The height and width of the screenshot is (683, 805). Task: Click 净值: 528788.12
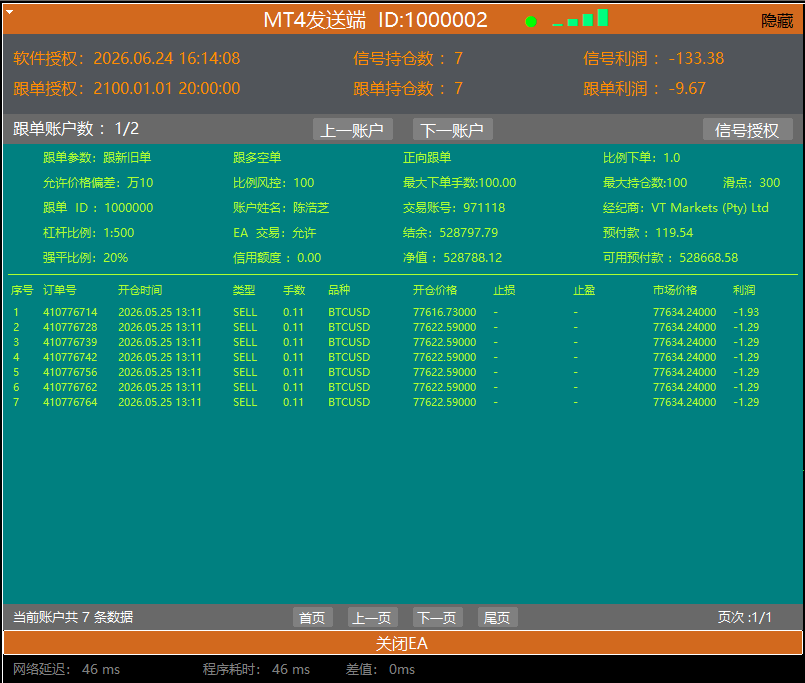click(453, 258)
